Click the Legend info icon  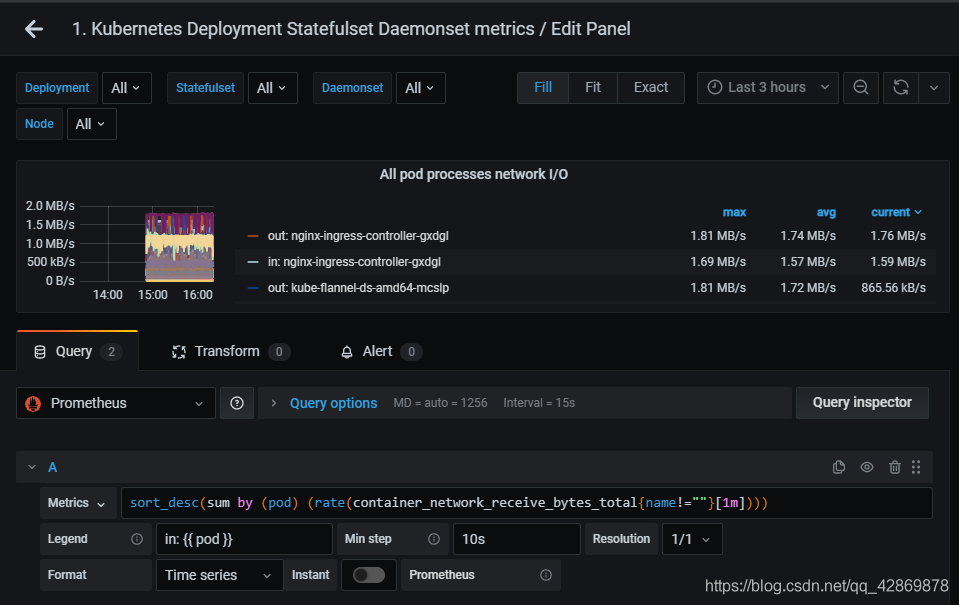pos(137,539)
